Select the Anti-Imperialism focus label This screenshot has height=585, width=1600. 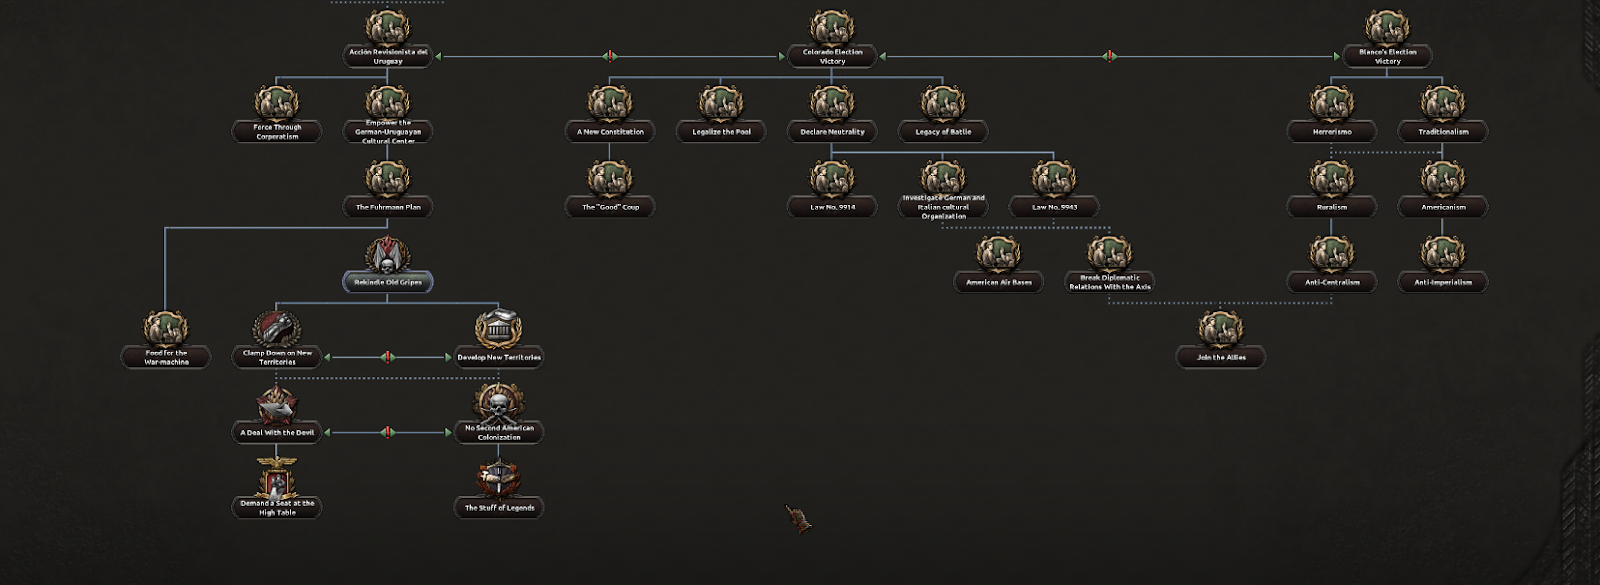click(1442, 283)
